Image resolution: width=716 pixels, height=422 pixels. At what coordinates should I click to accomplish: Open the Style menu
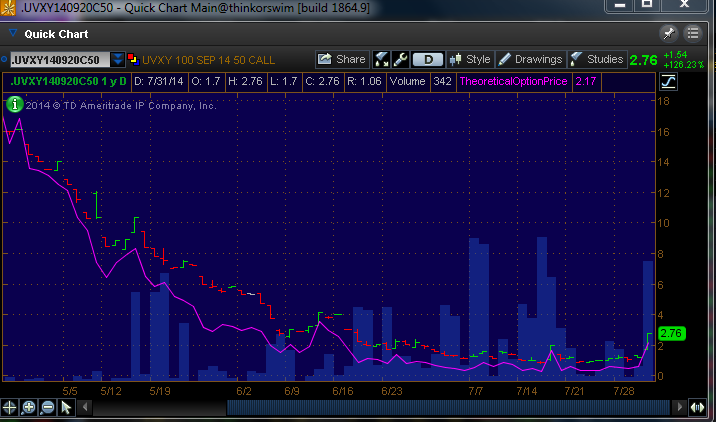(x=470, y=59)
